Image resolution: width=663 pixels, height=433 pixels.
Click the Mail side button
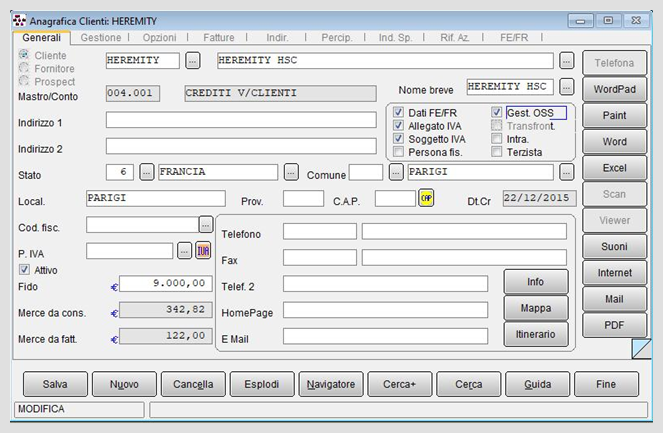click(x=615, y=299)
